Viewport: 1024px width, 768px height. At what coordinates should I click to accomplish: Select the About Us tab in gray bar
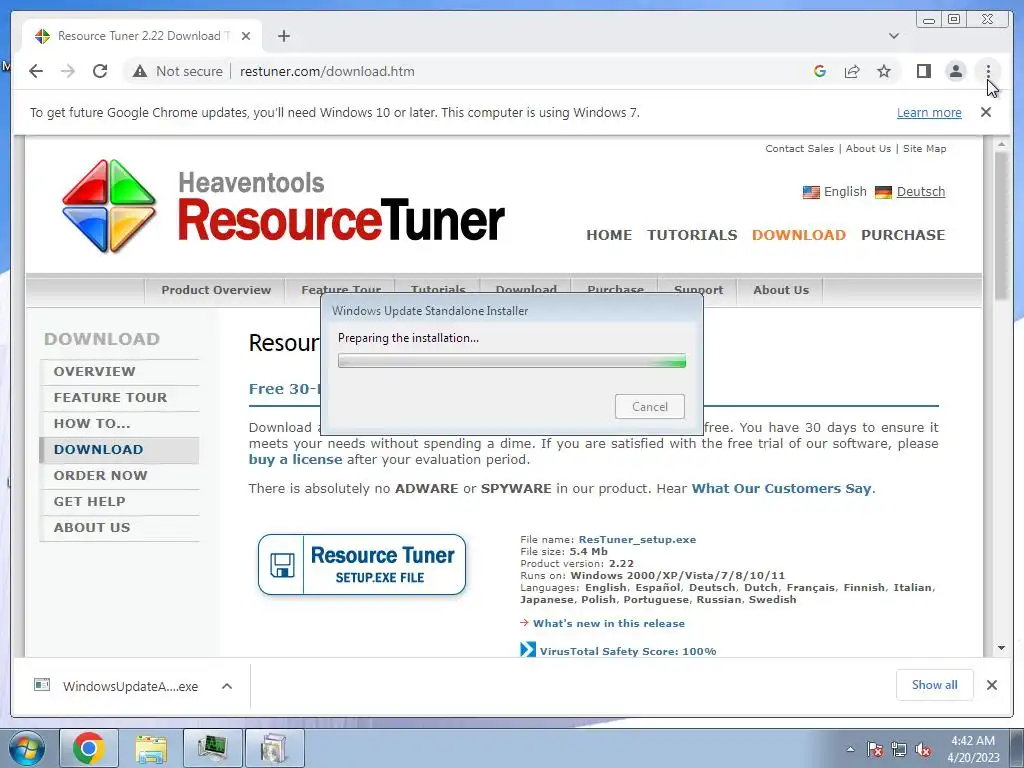[x=780, y=290]
